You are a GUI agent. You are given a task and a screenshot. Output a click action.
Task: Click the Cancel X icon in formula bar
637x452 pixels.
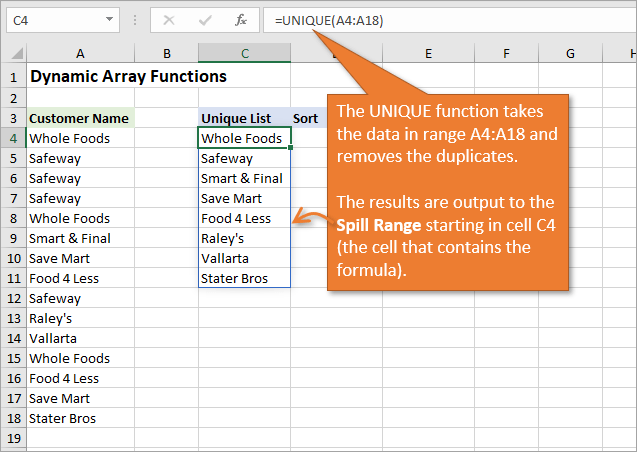(x=168, y=20)
